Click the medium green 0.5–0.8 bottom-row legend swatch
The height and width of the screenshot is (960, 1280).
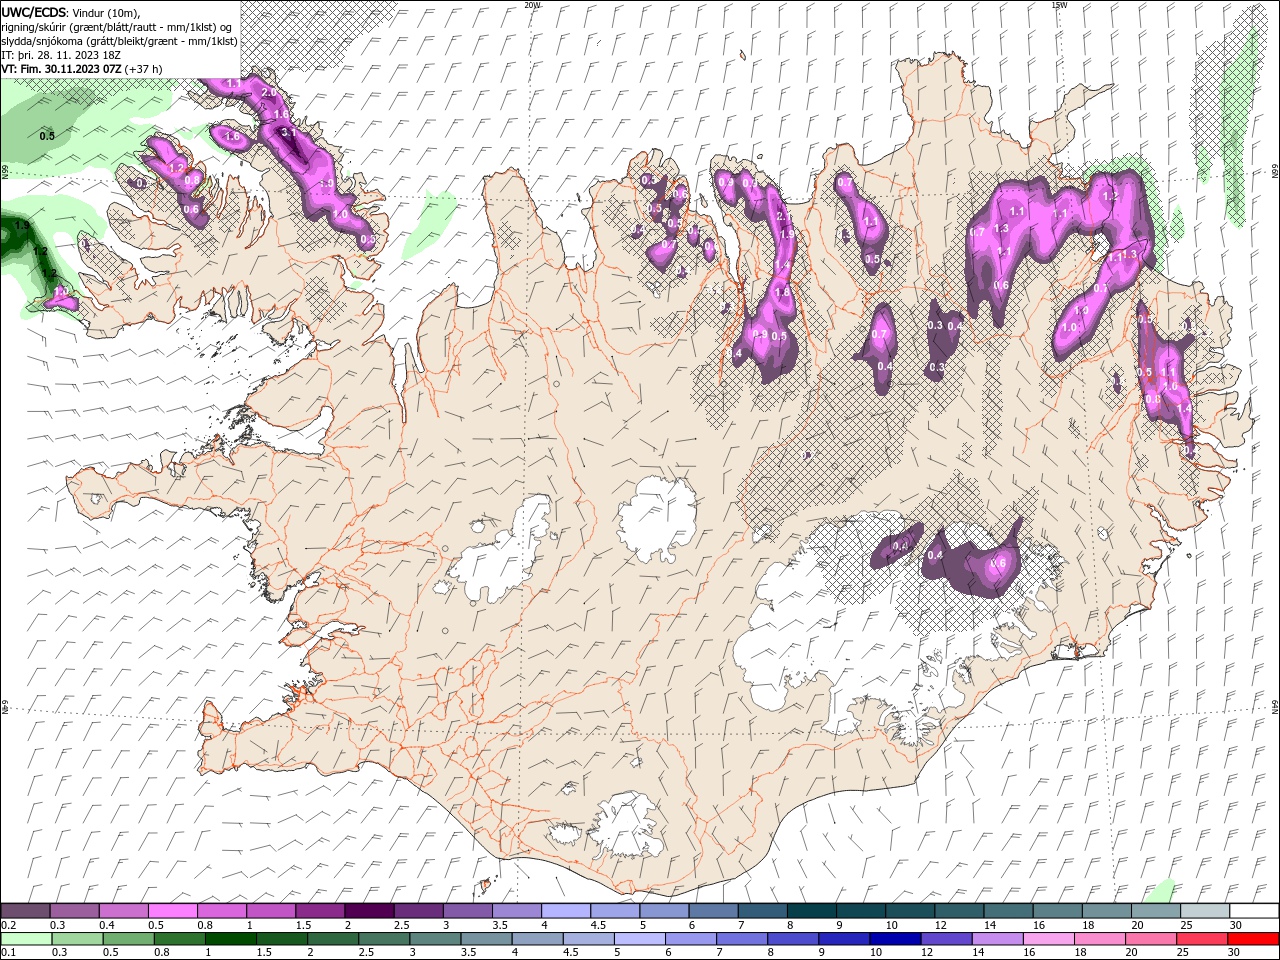(128, 939)
